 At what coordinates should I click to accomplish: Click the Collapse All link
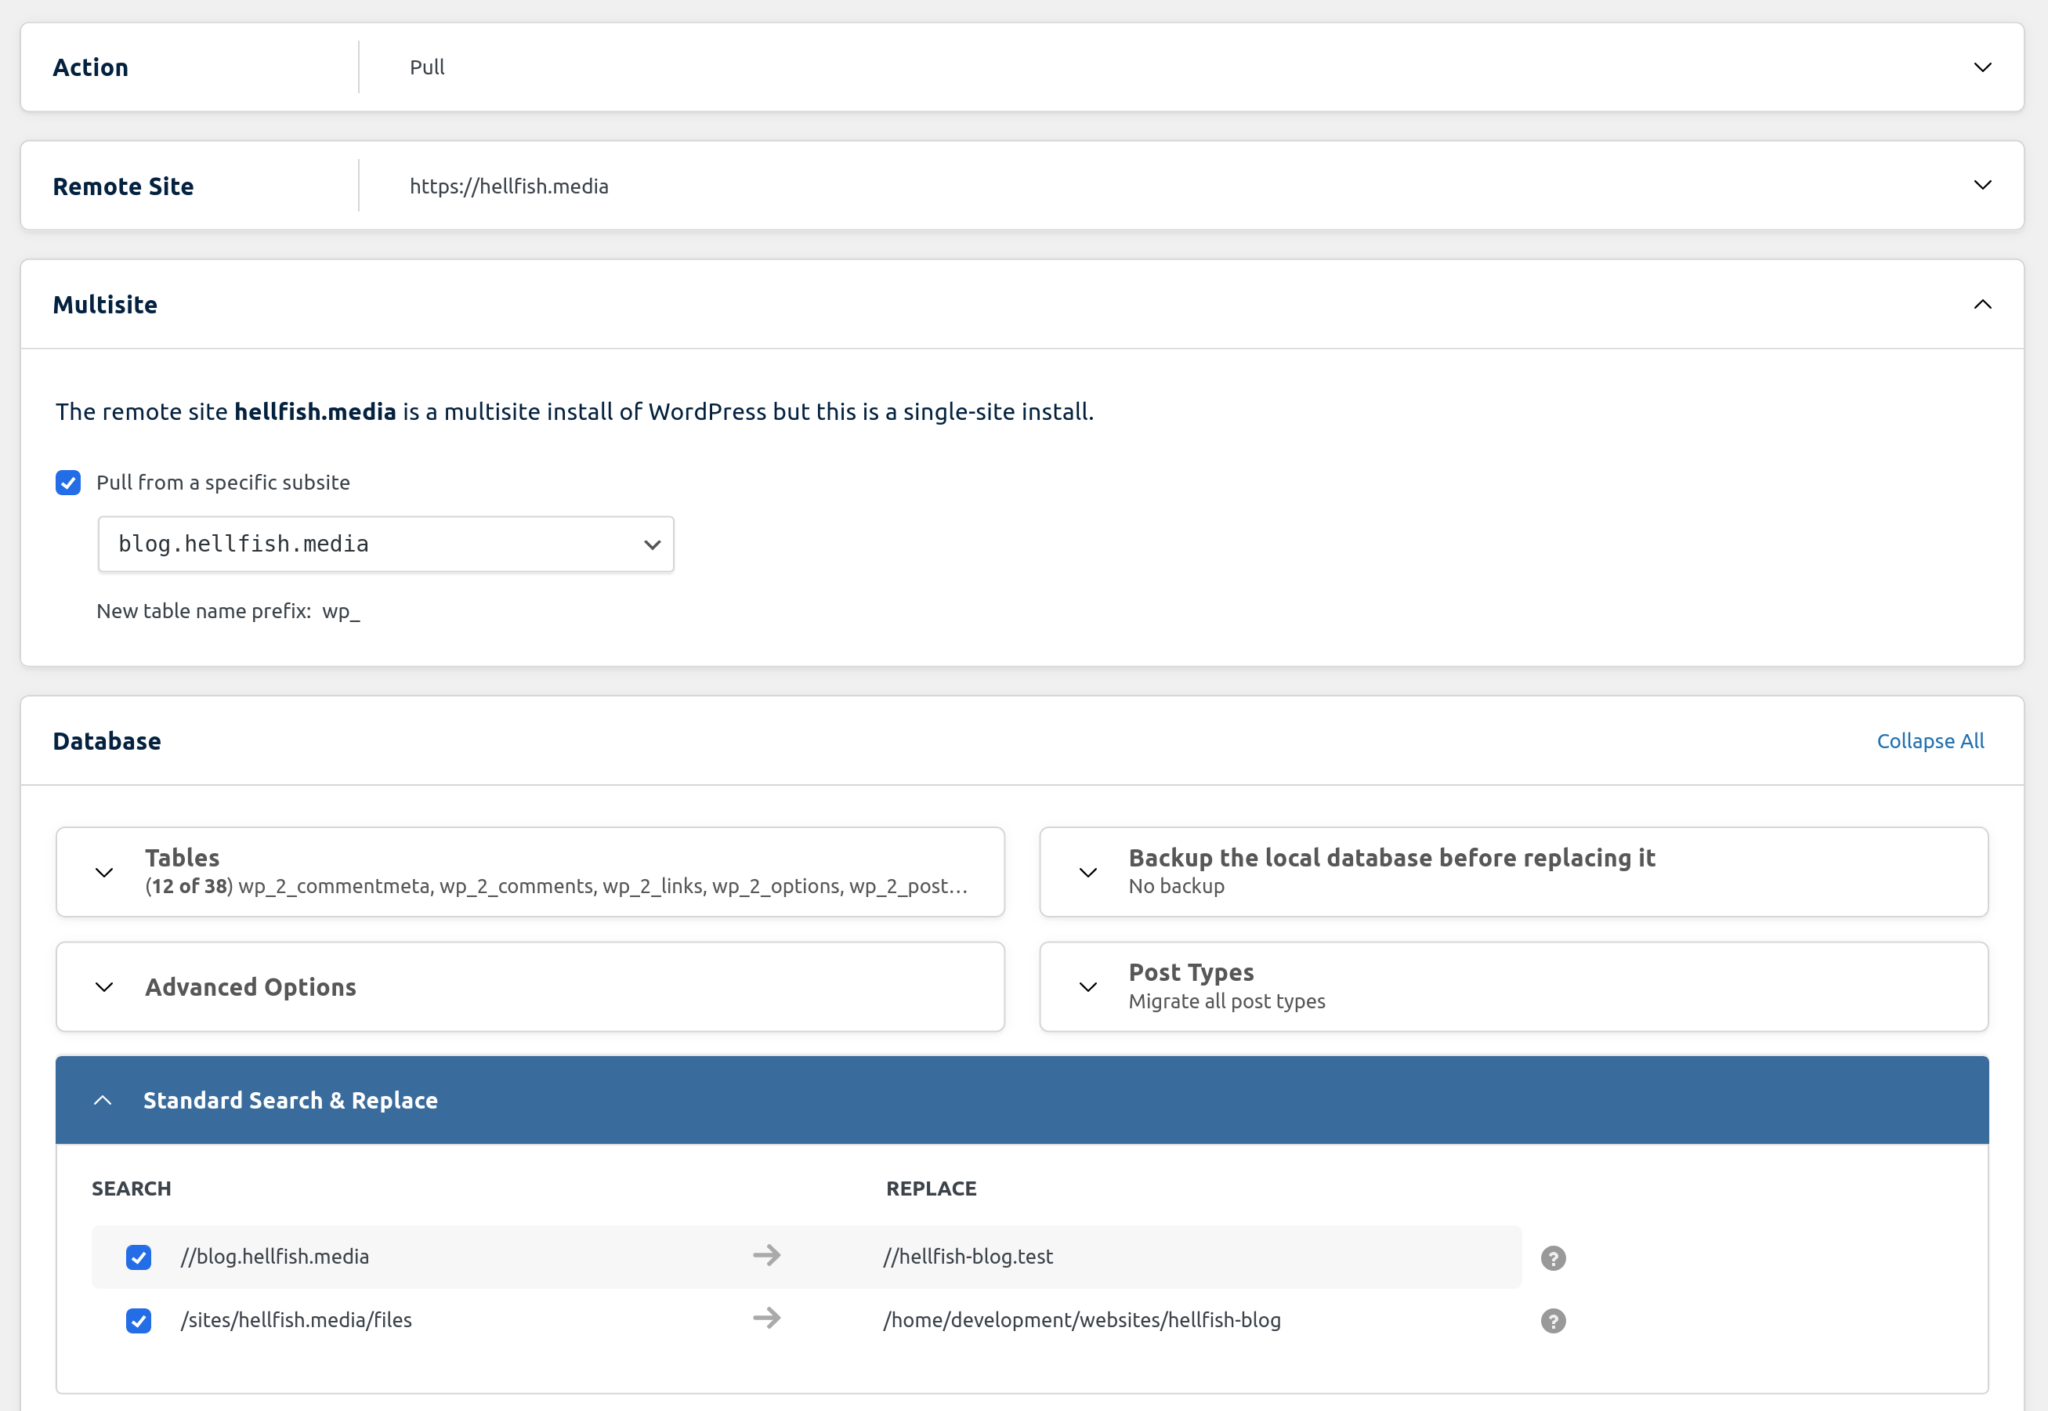1929,740
